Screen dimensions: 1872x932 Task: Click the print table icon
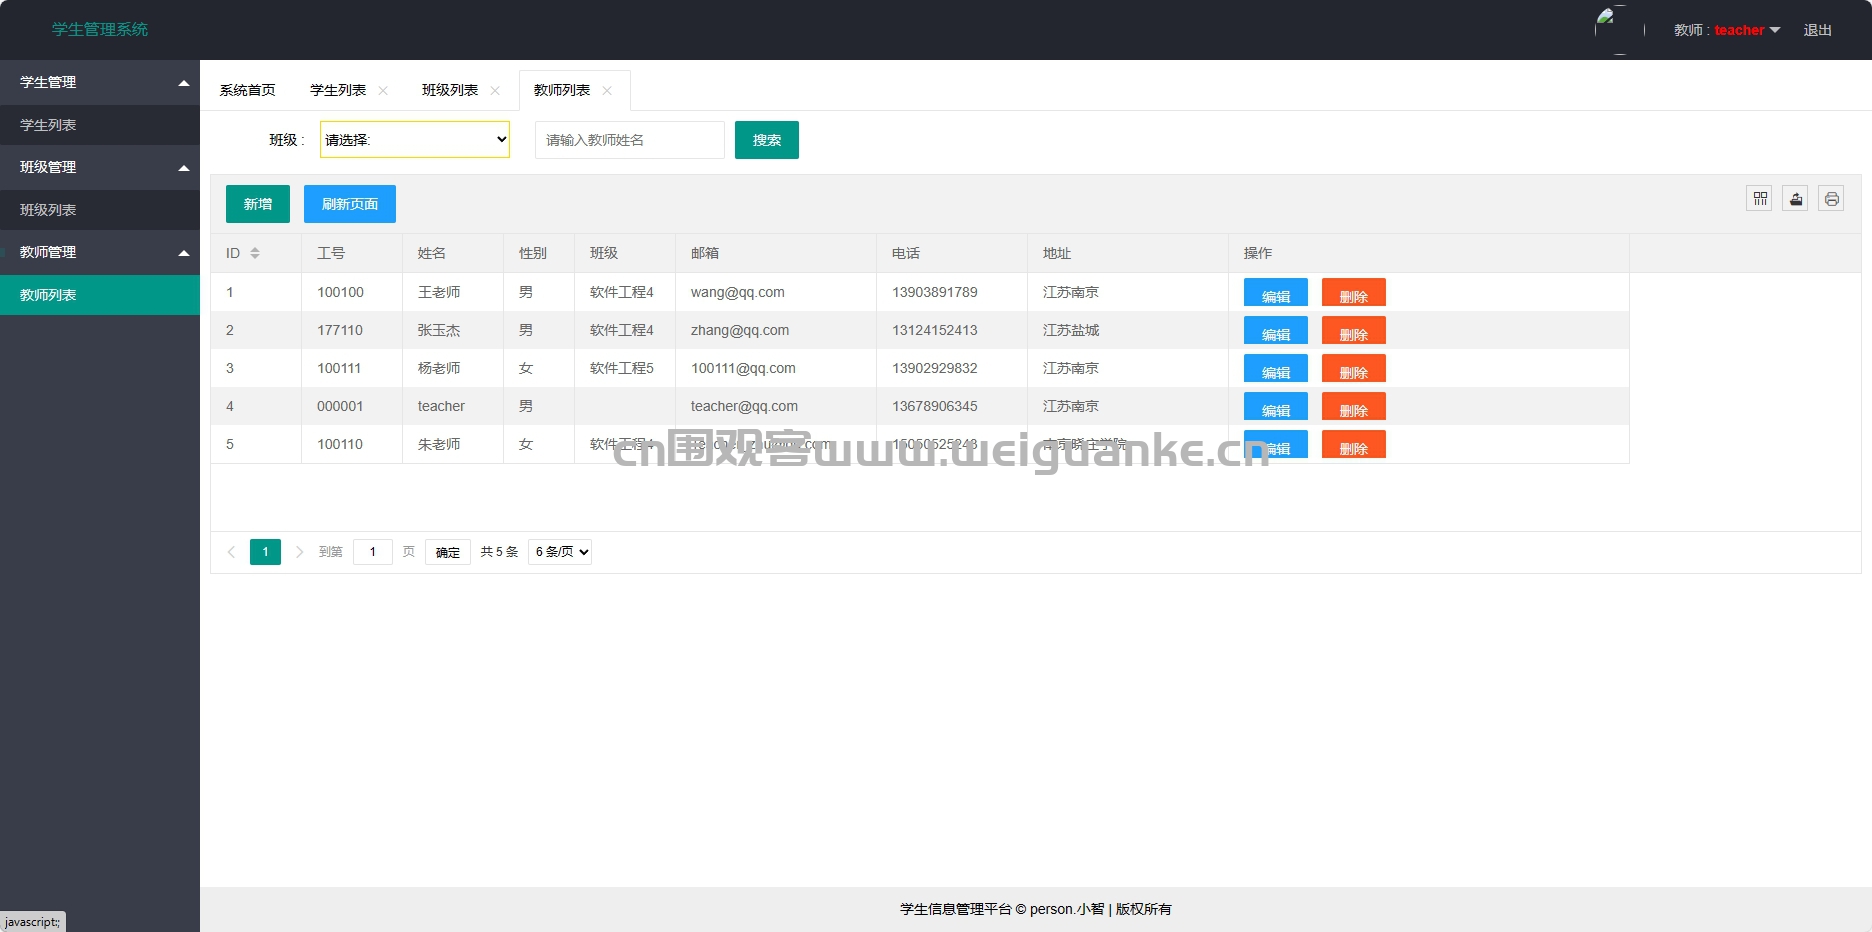(x=1831, y=199)
